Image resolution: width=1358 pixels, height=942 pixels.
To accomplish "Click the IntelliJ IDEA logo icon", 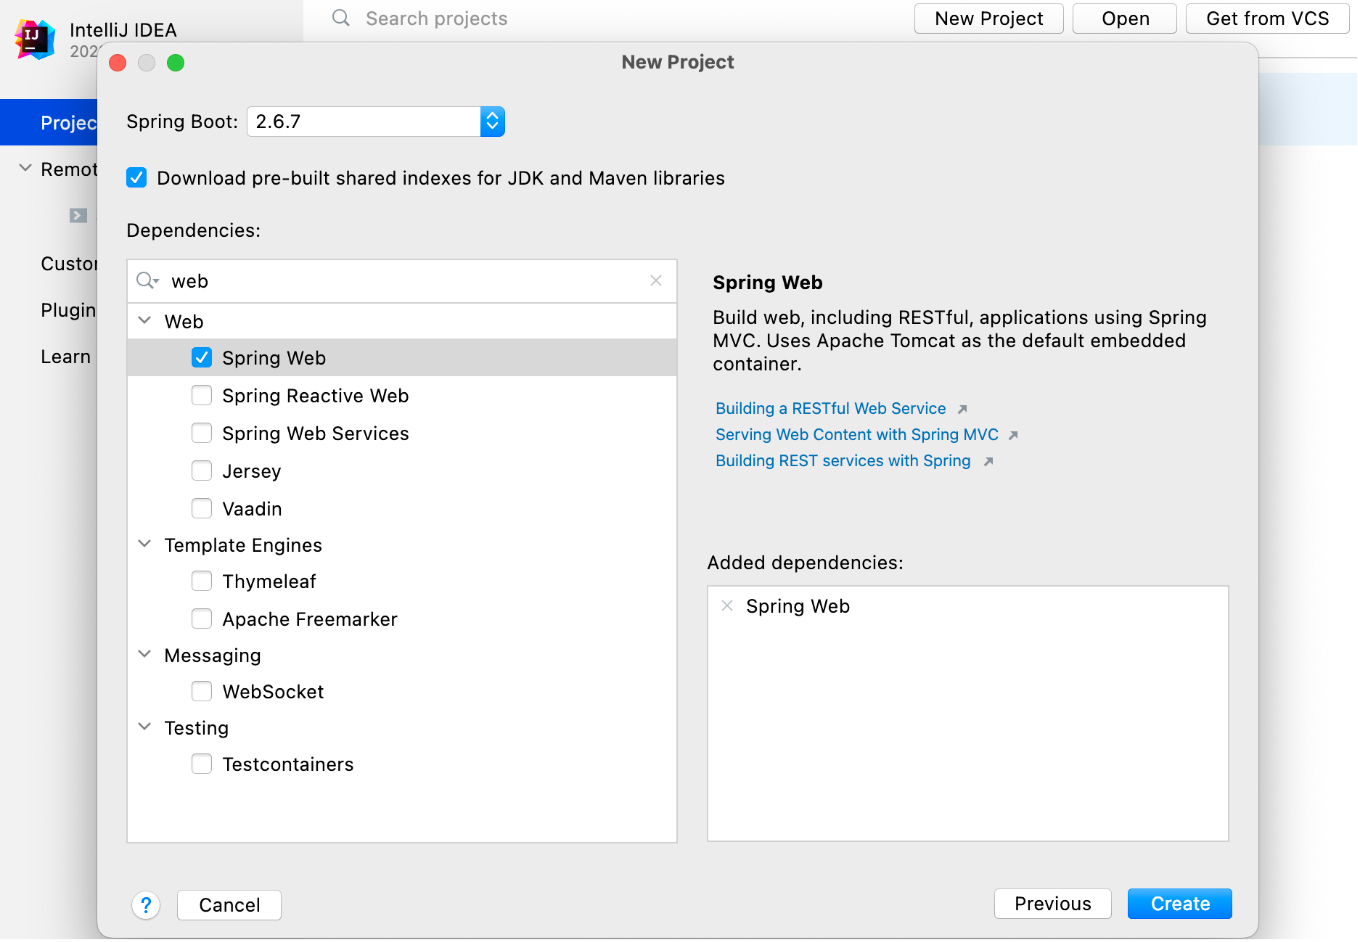I will [x=34, y=39].
